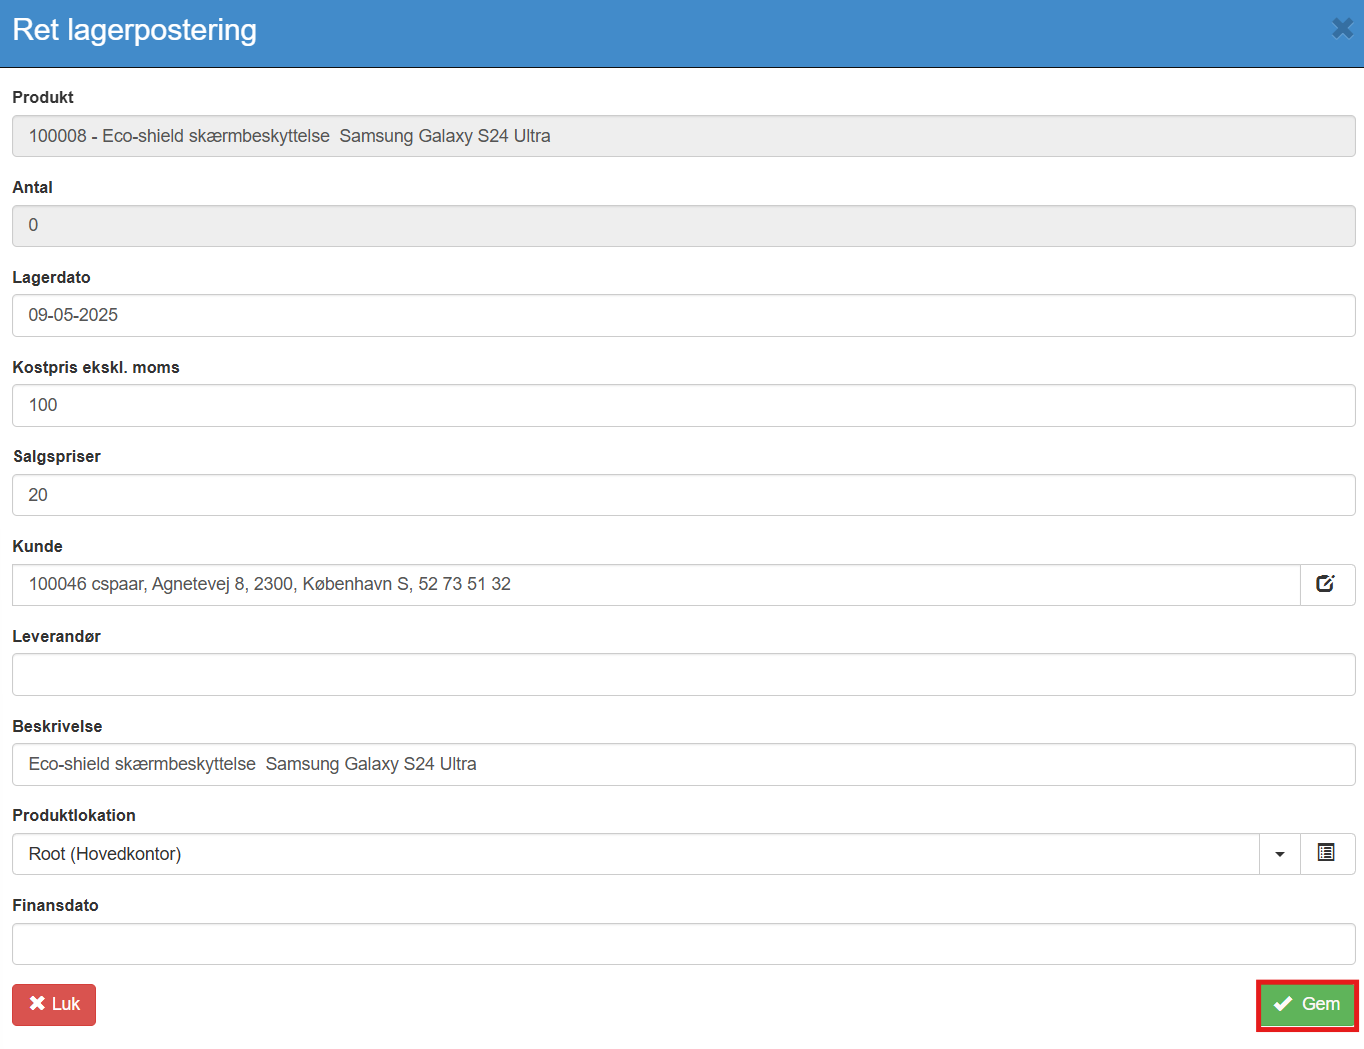
Task: Click the Salgspriser label
Action: tap(57, 457)
